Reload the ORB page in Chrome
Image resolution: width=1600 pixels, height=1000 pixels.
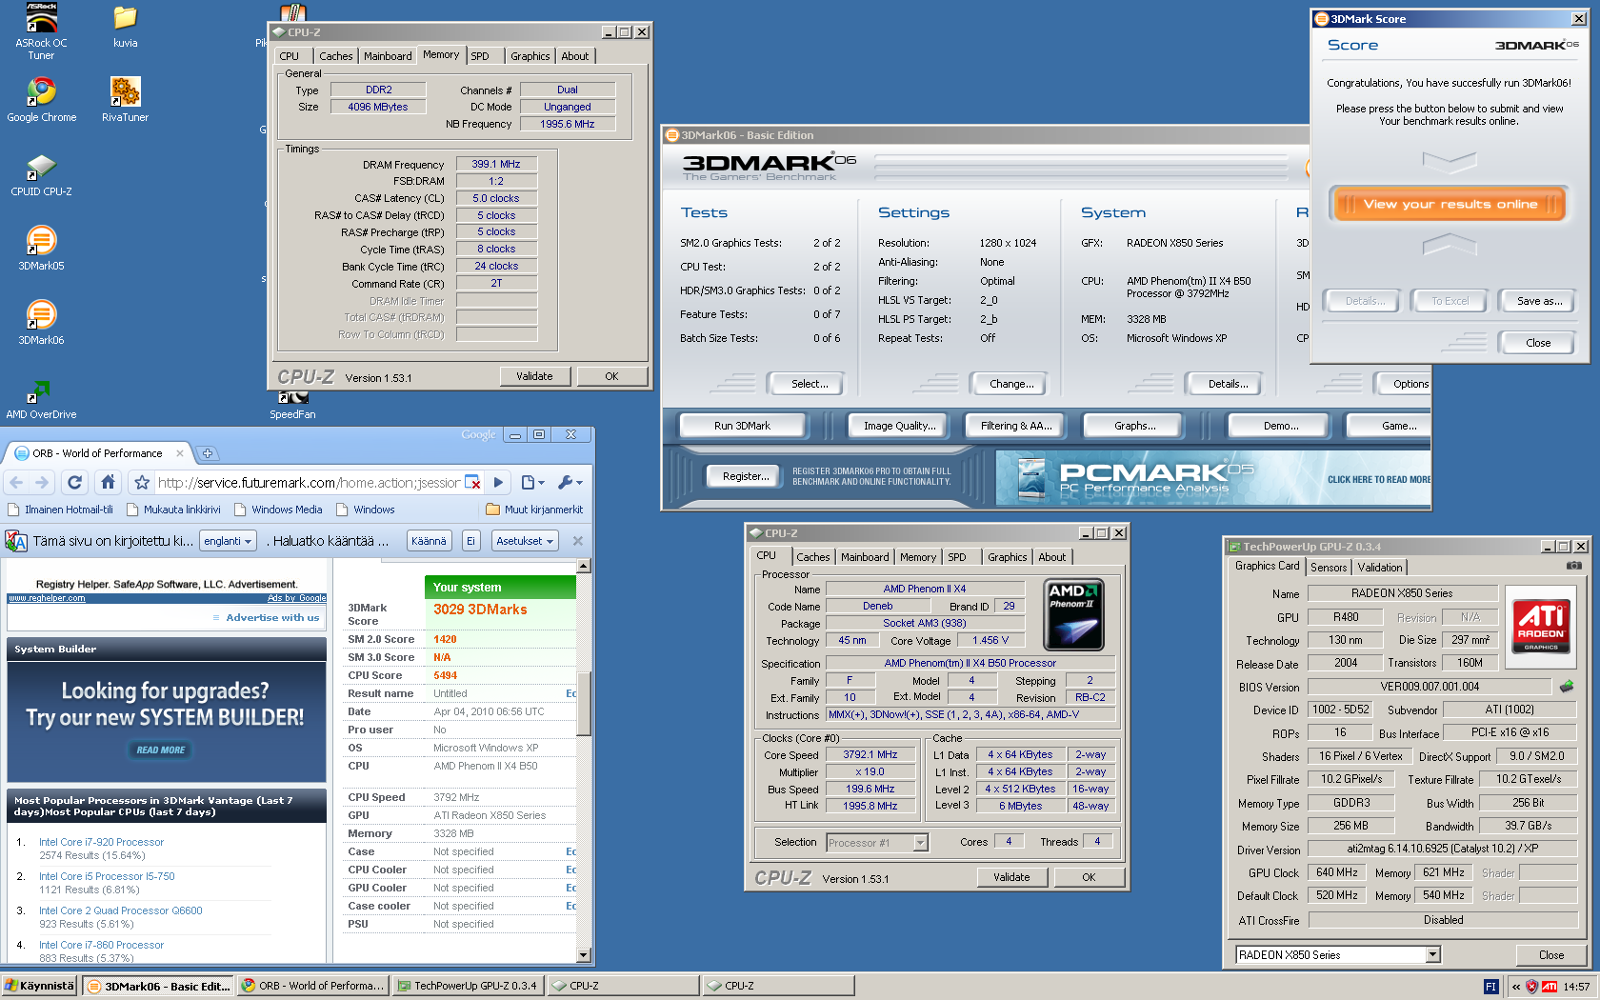pyautogui.click(x=74, y=482)
